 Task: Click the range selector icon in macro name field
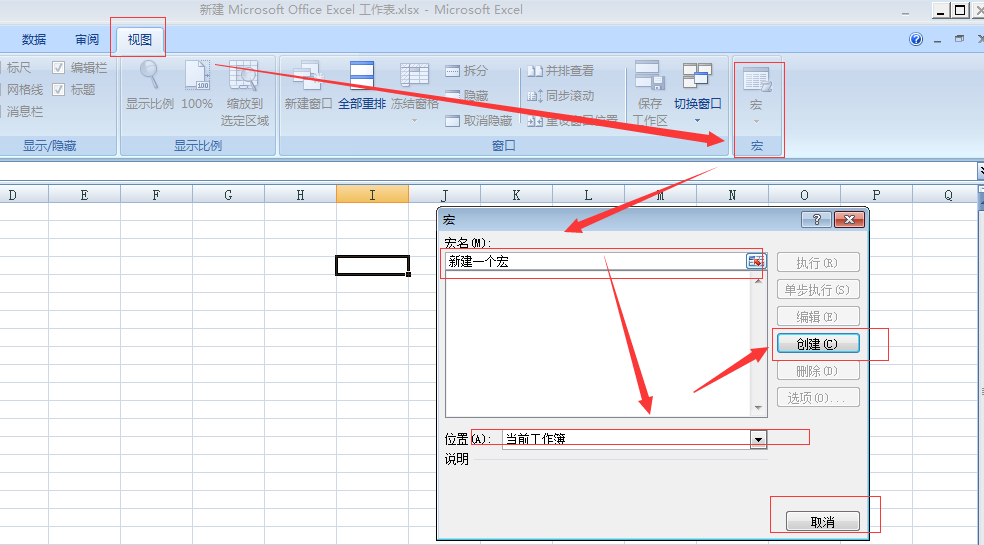pos(756,261)
